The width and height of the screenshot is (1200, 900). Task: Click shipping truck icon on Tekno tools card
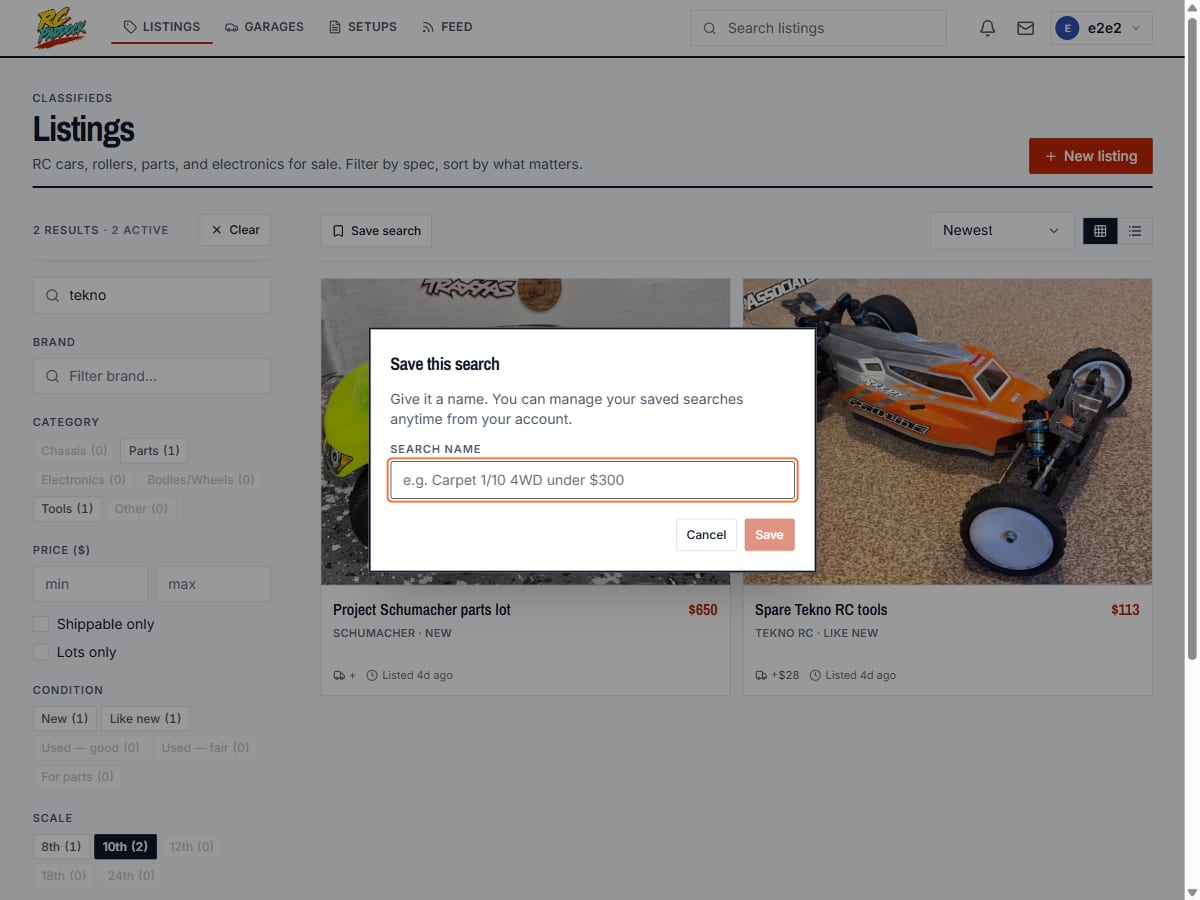coord(761,675)
